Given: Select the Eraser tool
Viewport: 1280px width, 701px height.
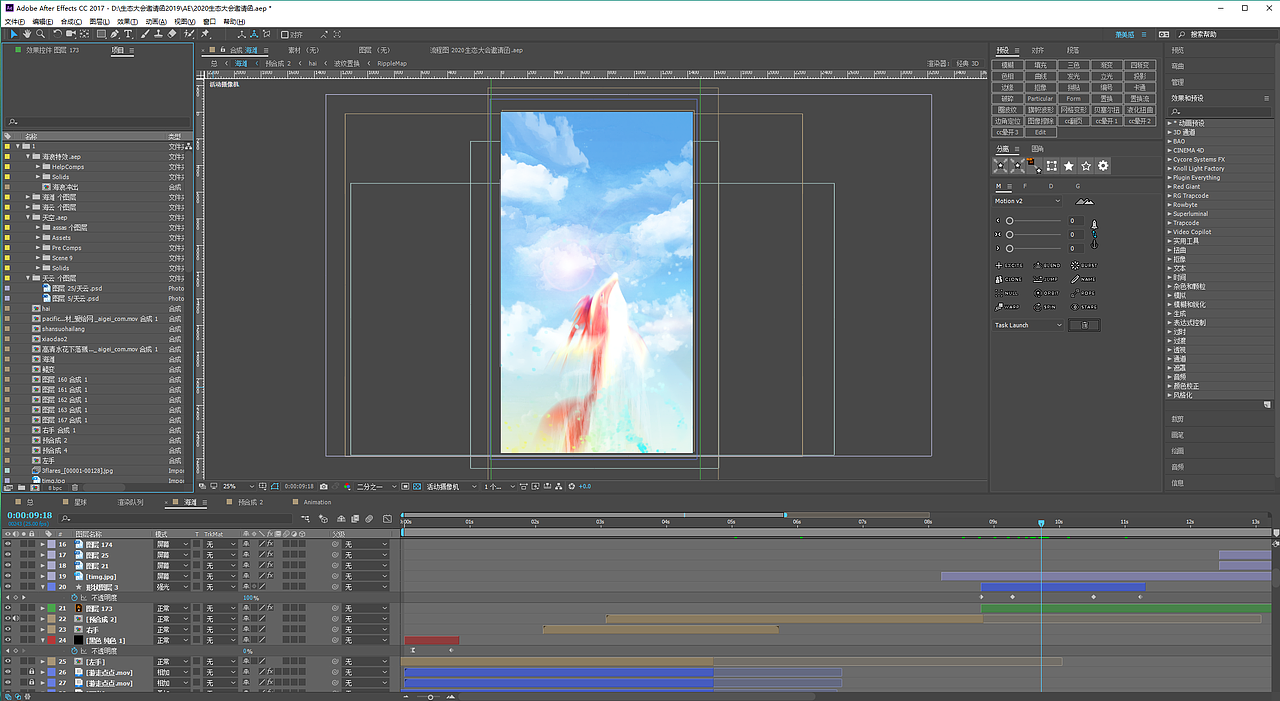Looking at the screenshot, I should (x=171, y=34).
